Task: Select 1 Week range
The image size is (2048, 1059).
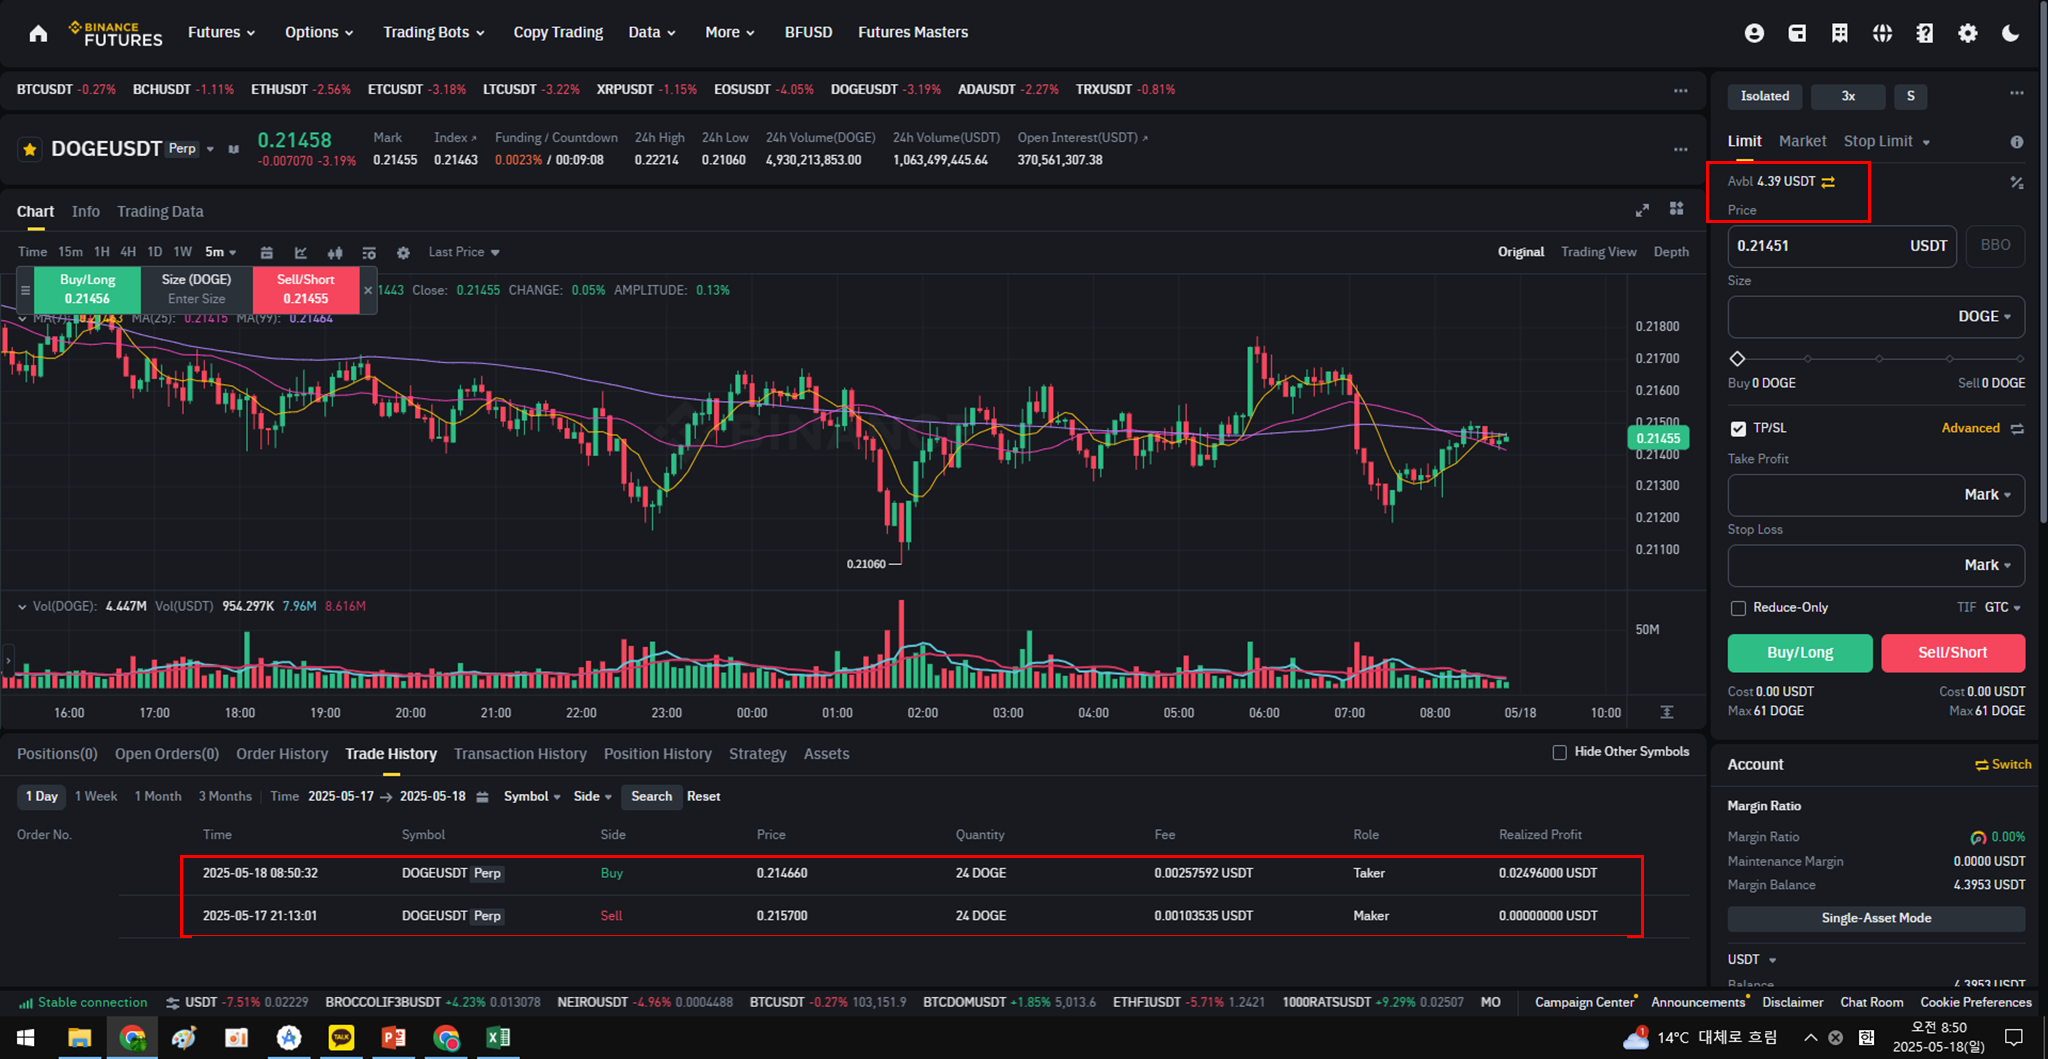Action: click(96, 796)
